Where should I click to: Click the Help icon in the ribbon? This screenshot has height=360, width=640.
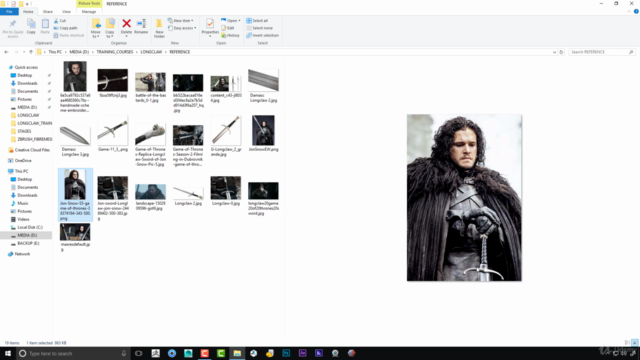636,11
